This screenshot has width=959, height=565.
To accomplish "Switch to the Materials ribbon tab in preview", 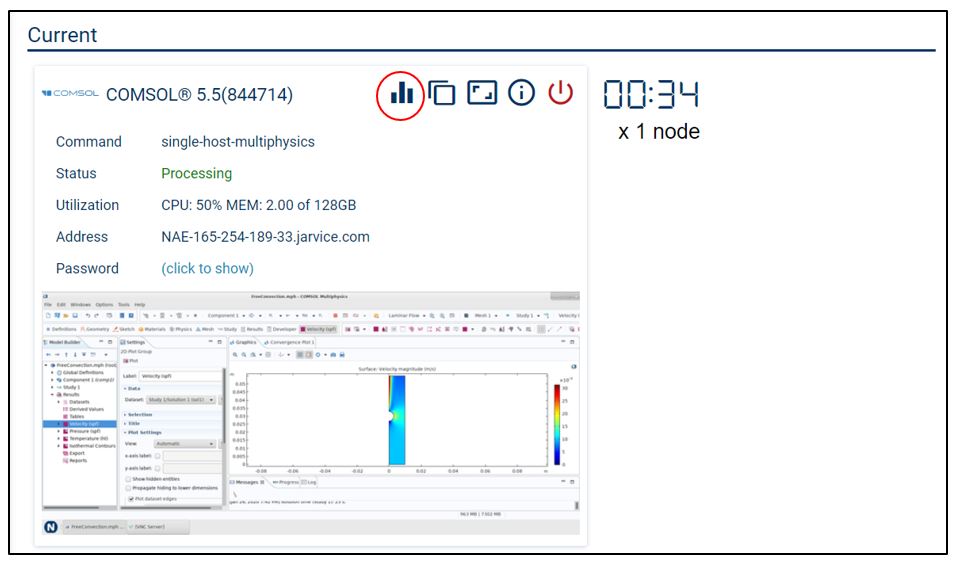I will click(x=152, y=329).
